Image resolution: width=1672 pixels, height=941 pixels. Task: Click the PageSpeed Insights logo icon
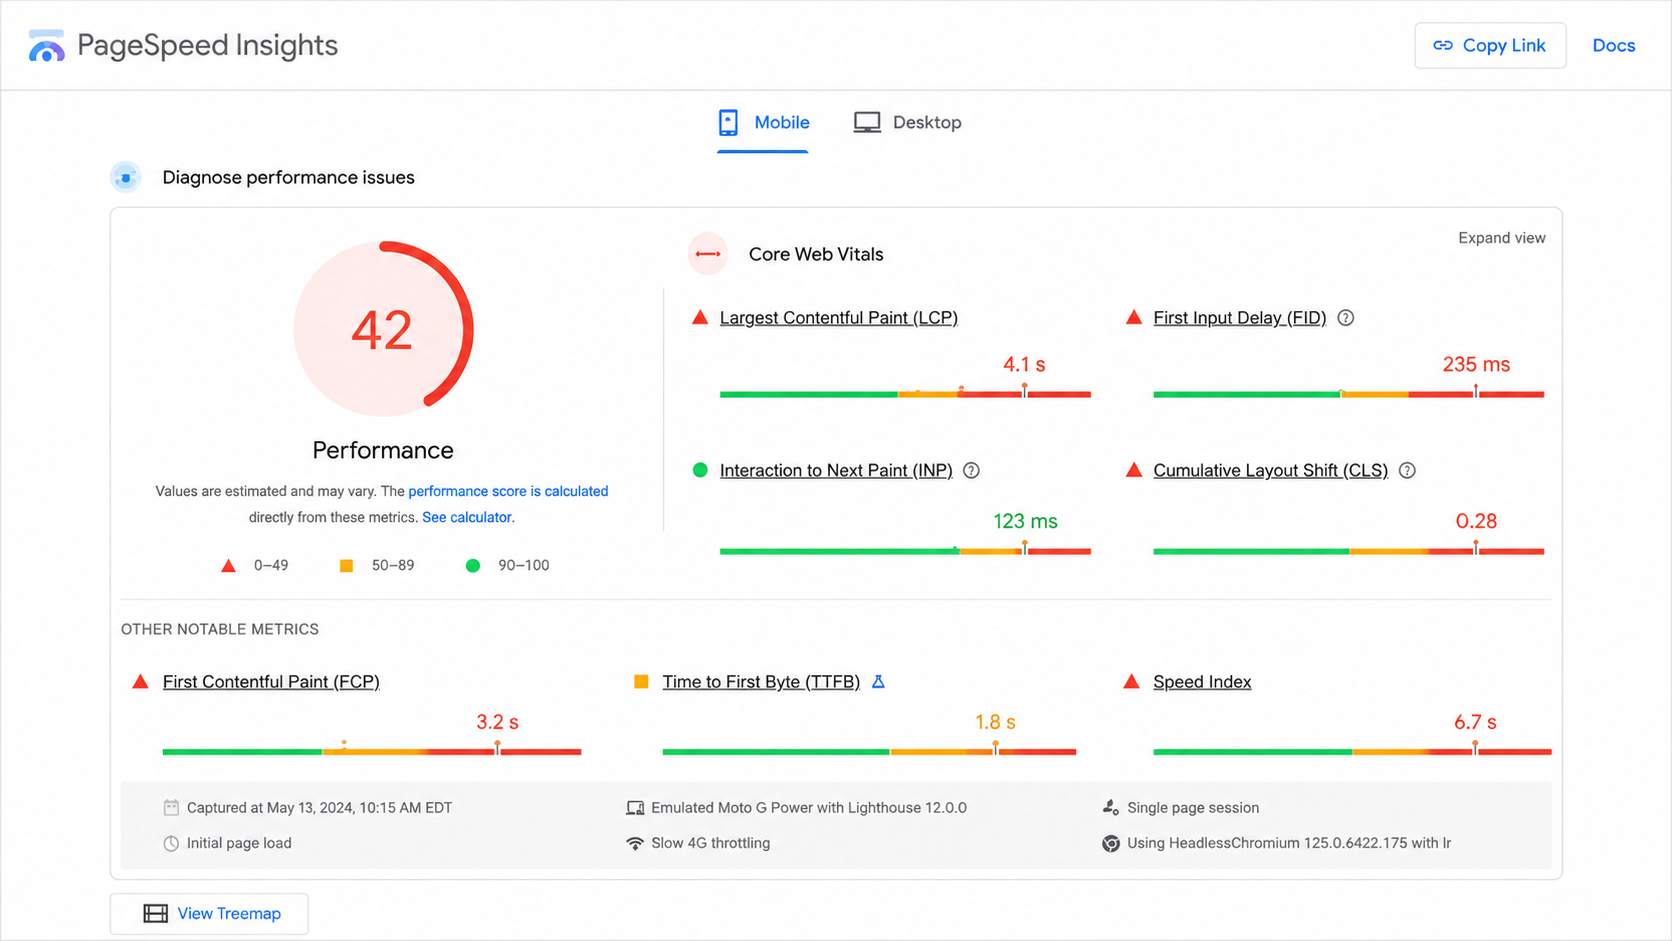click(x=46, y=46)
